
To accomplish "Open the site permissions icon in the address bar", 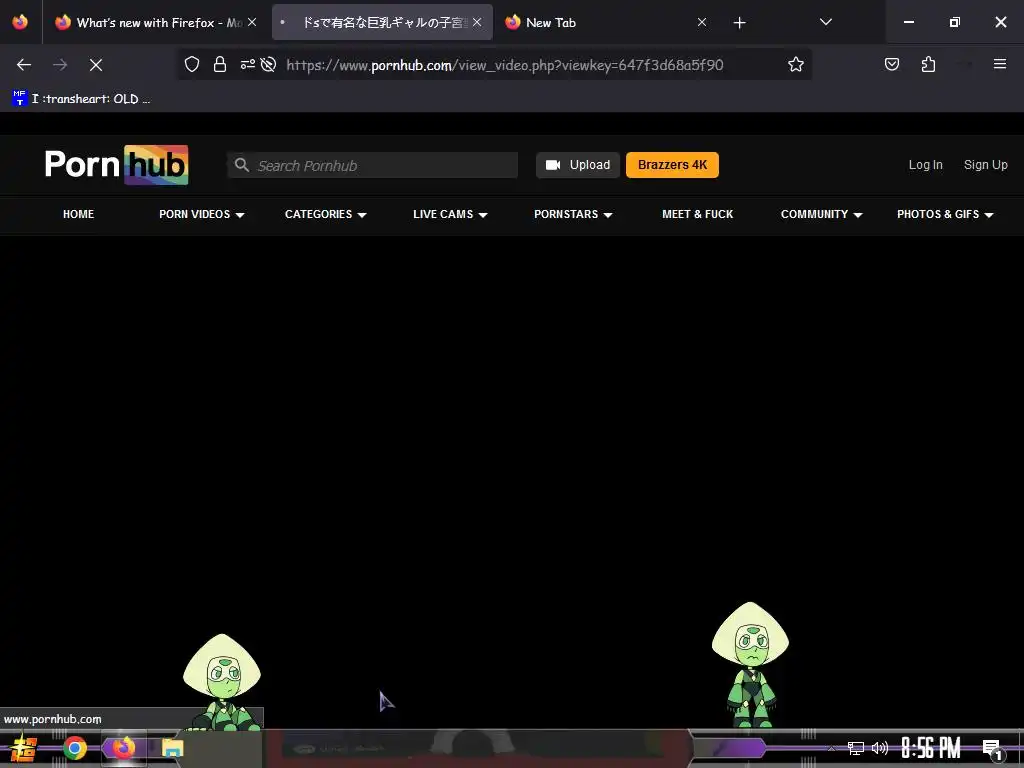I will pyautogui.click(x=248, y=64).
